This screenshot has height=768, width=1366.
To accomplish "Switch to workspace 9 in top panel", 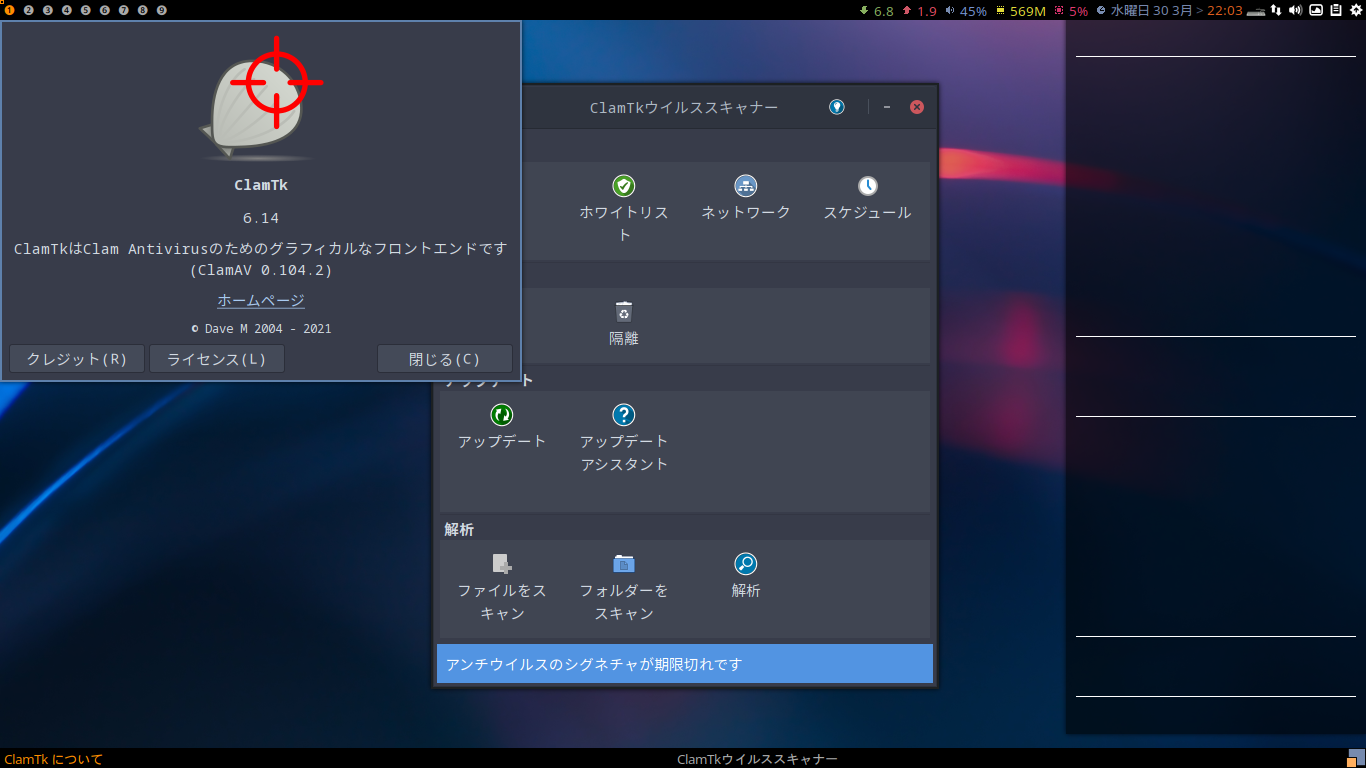I will click(162, 10).
